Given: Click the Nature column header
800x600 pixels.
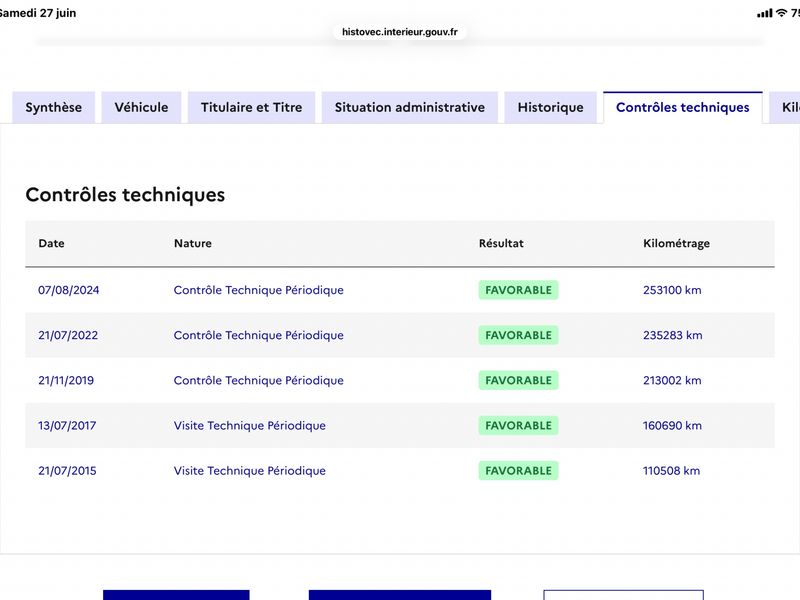Looking at the screenshot, I should coord(193,243).
